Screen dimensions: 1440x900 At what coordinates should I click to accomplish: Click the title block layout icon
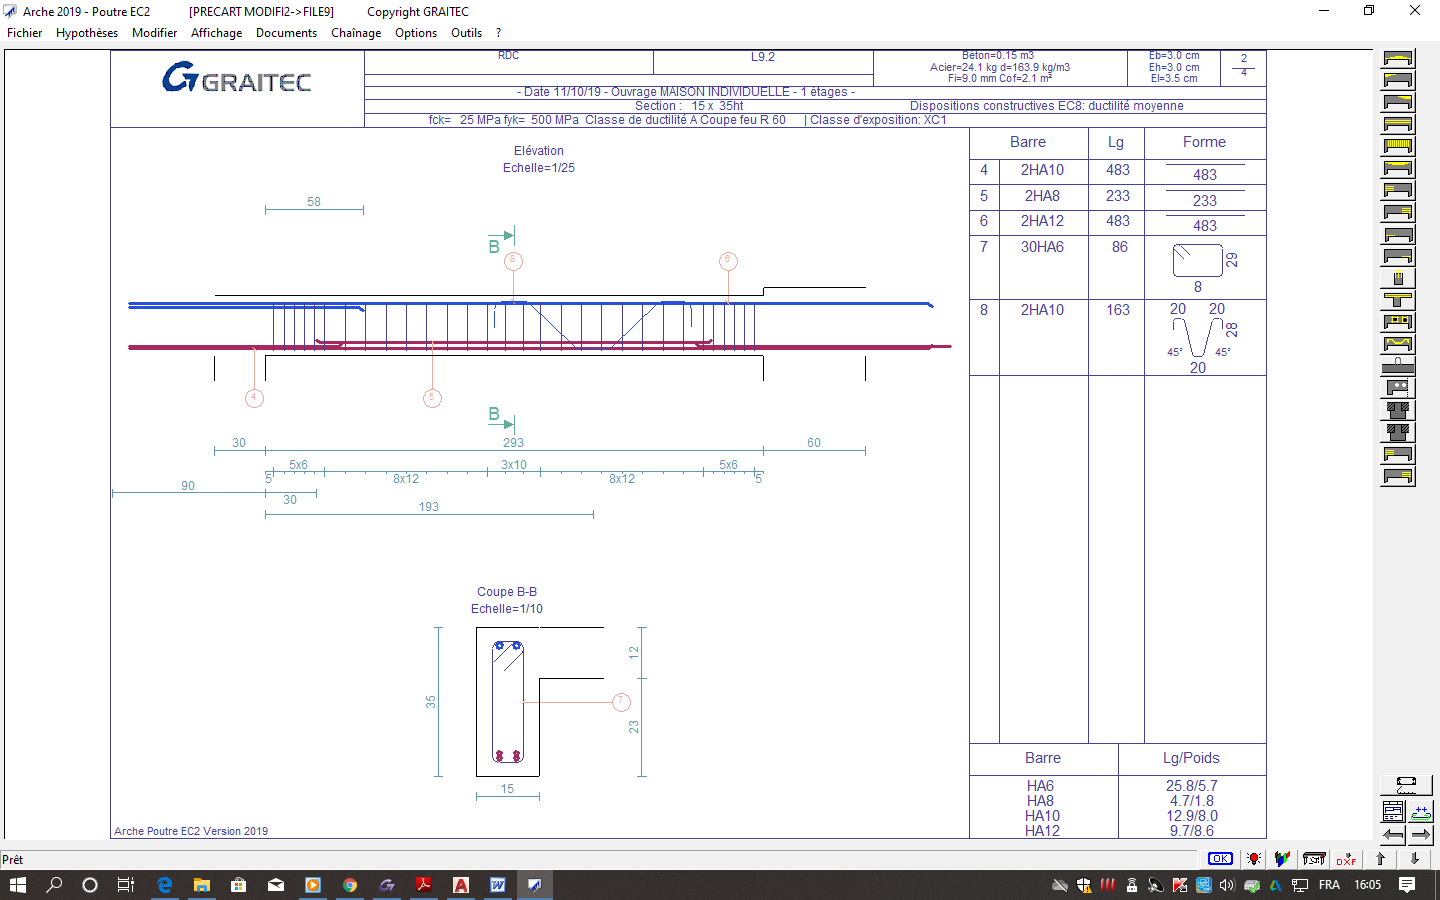pos(1393,811)
